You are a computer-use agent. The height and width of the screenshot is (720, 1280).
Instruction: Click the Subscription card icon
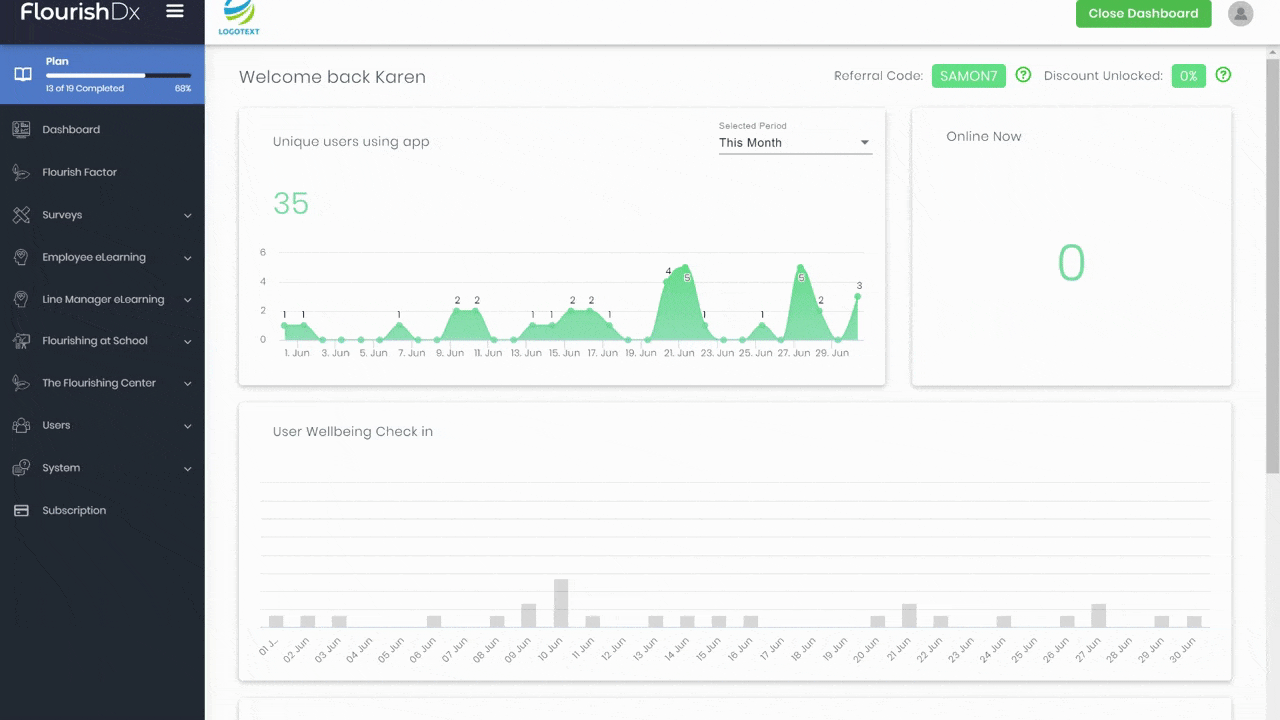(21, 510)
